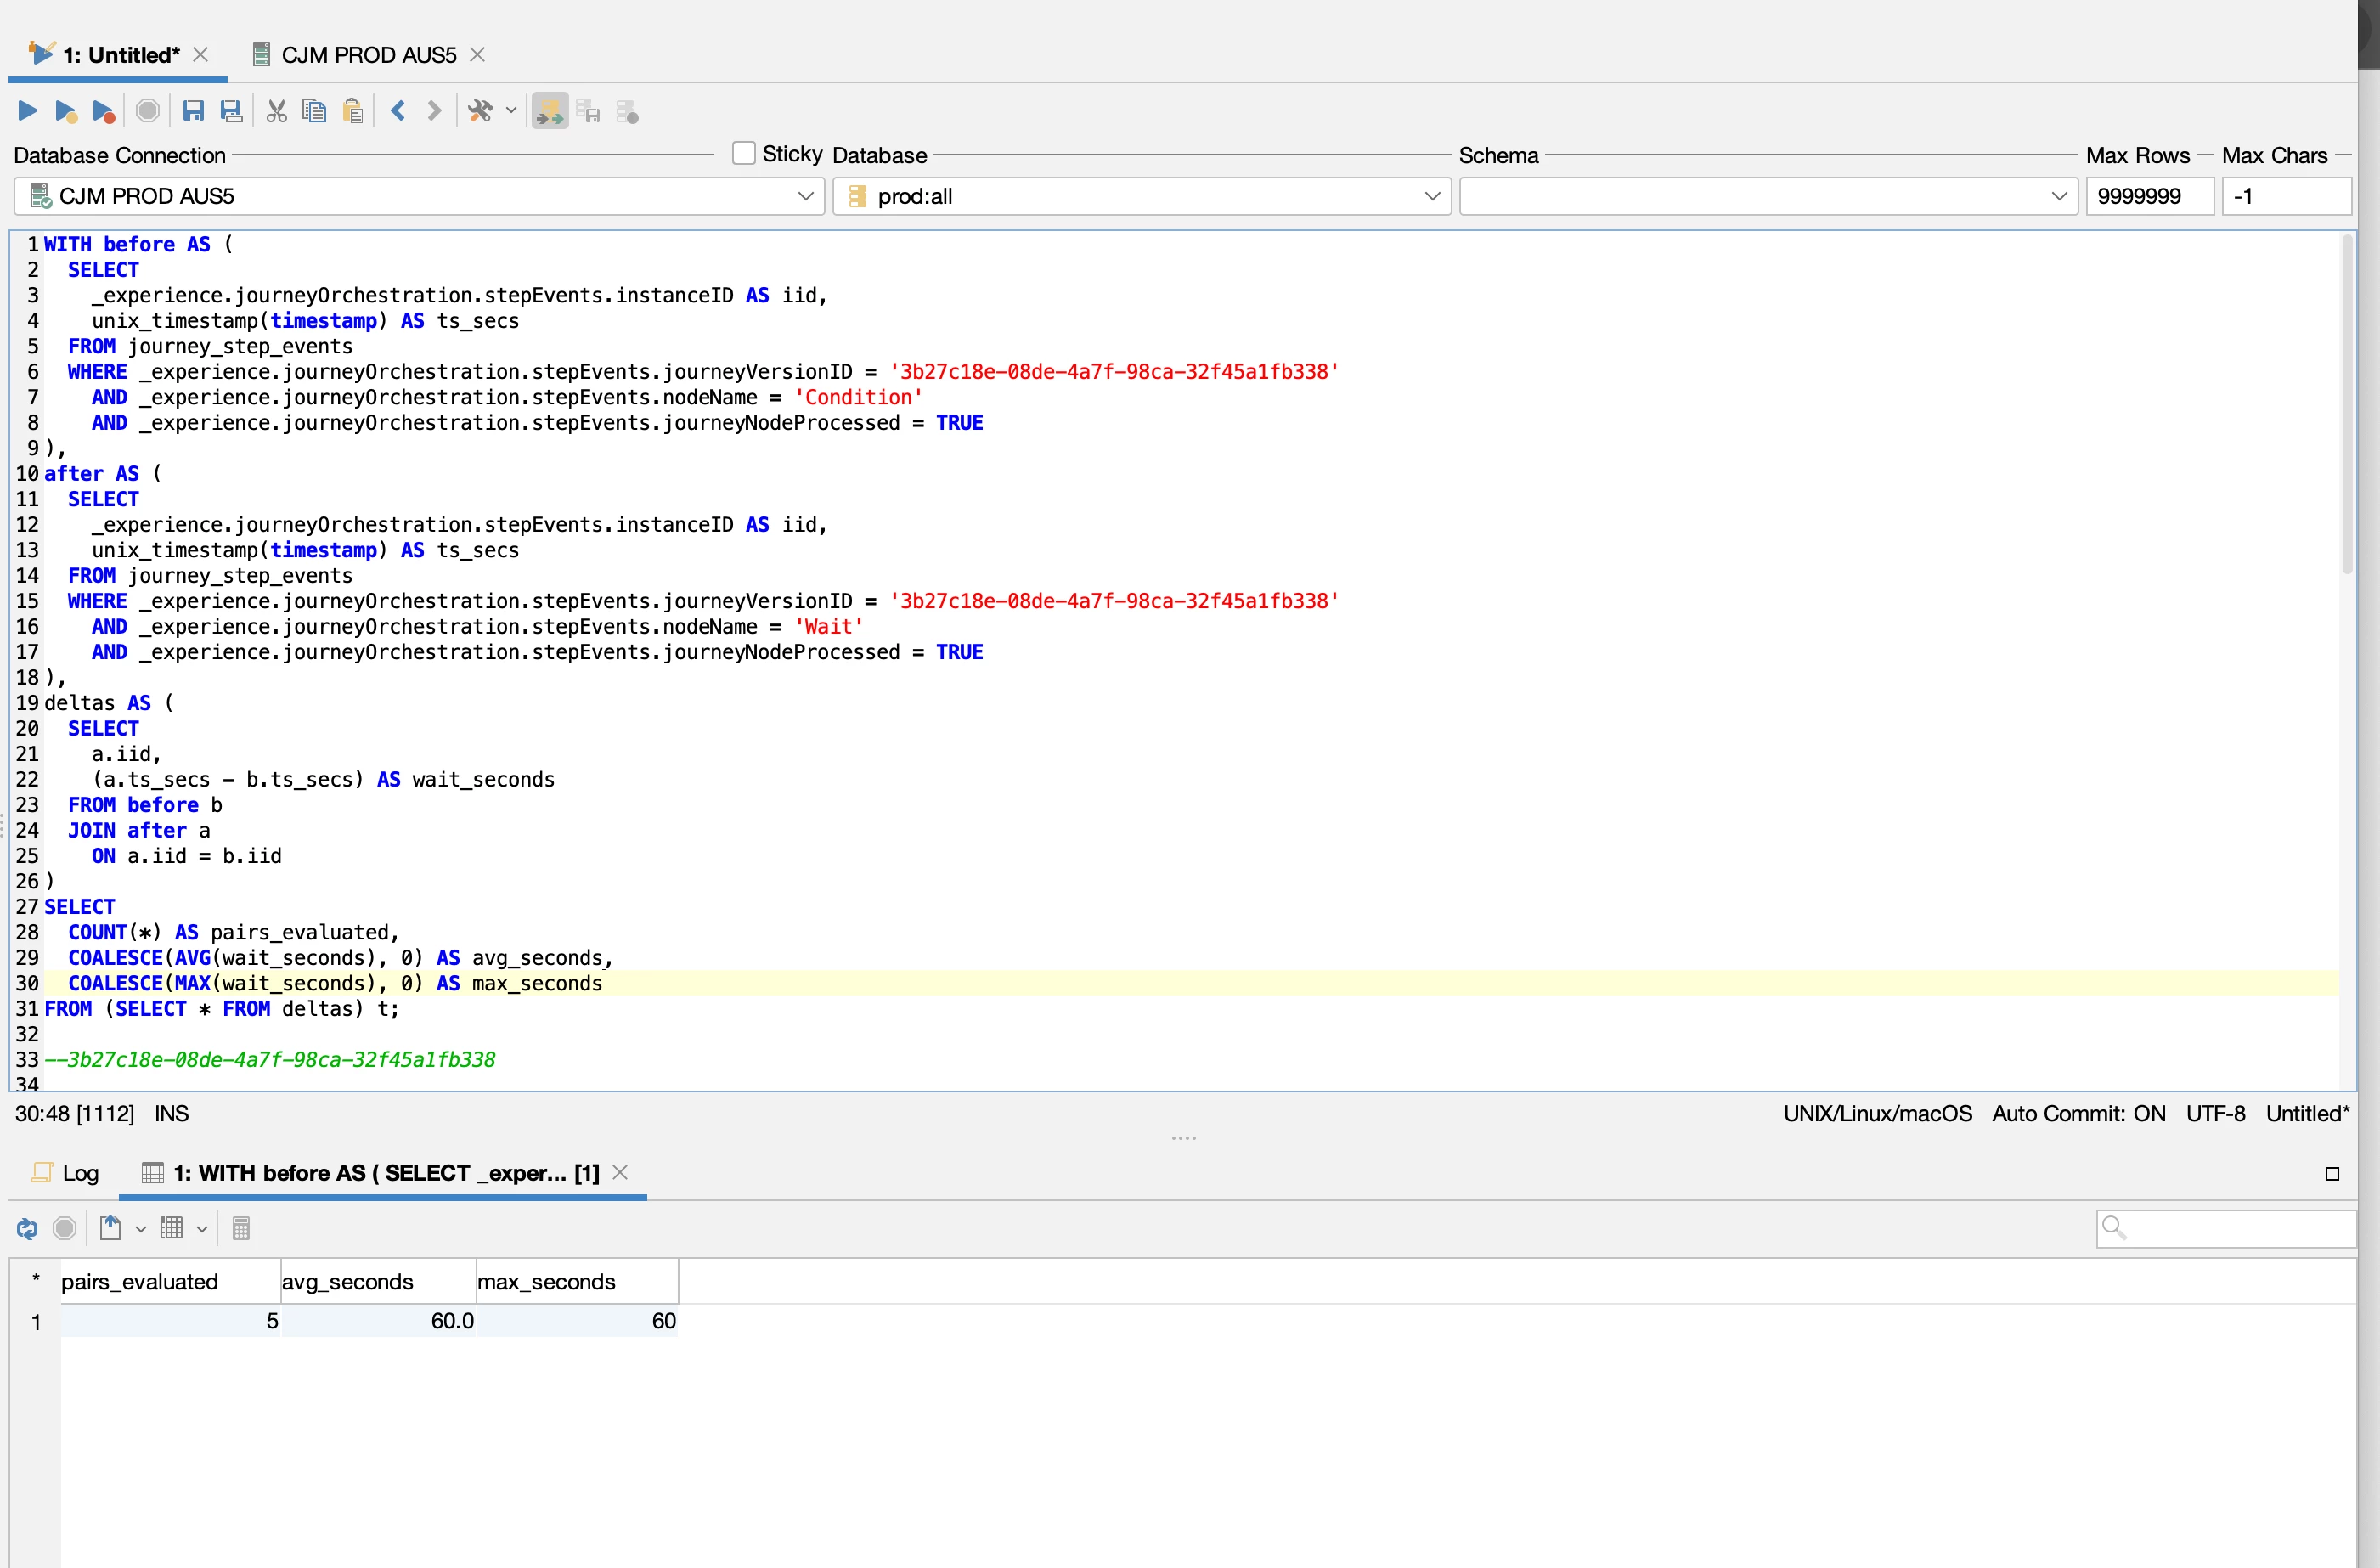Click the avg_seconds column header
2380x1568 pixels.
pos(348,1282)
